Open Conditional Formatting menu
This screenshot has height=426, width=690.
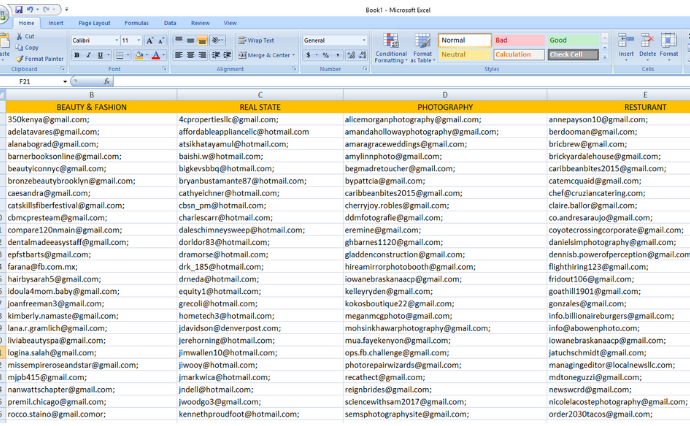(x=391, y=48)
